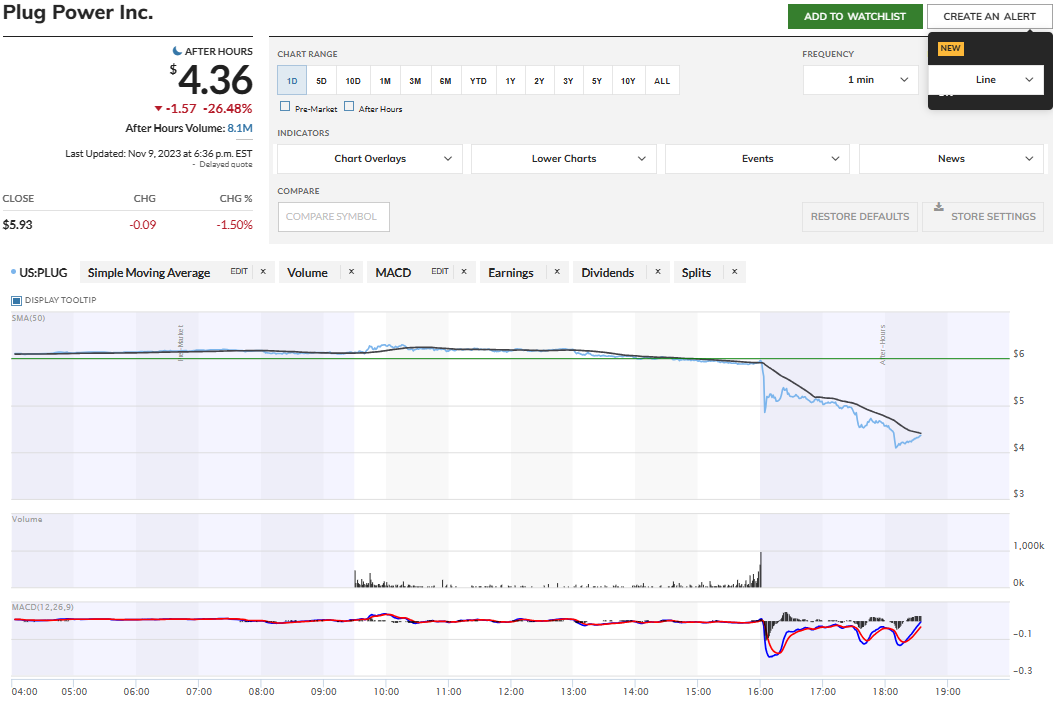This screenshot has width=1053, height=708.
Task: Toggle the Display Tooltip checkbox
Action: (17, 300)
